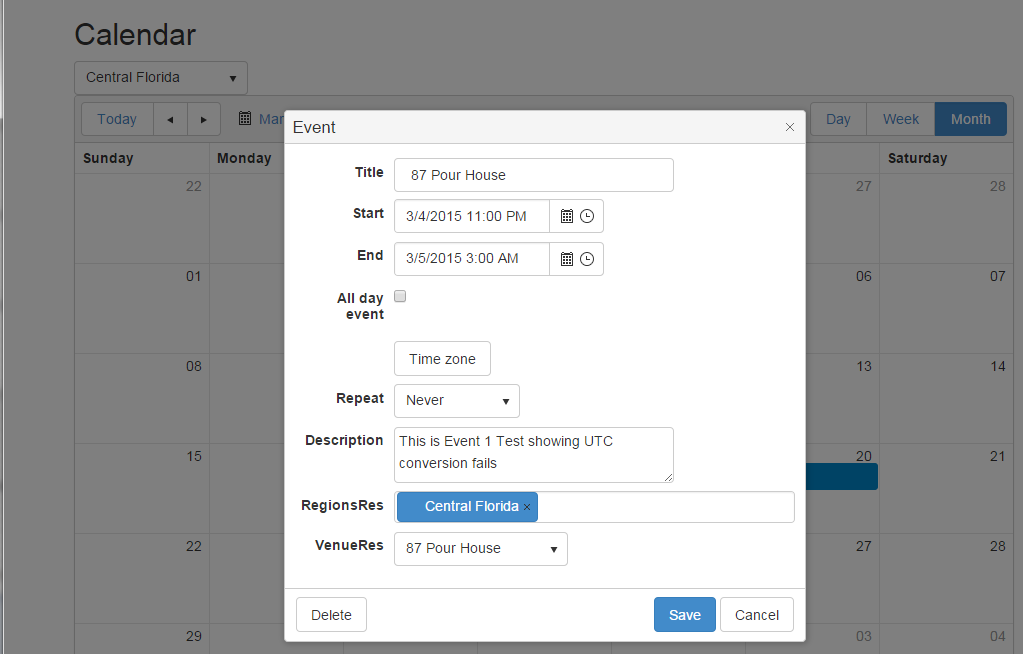Save the event

[x=684, y=615]
